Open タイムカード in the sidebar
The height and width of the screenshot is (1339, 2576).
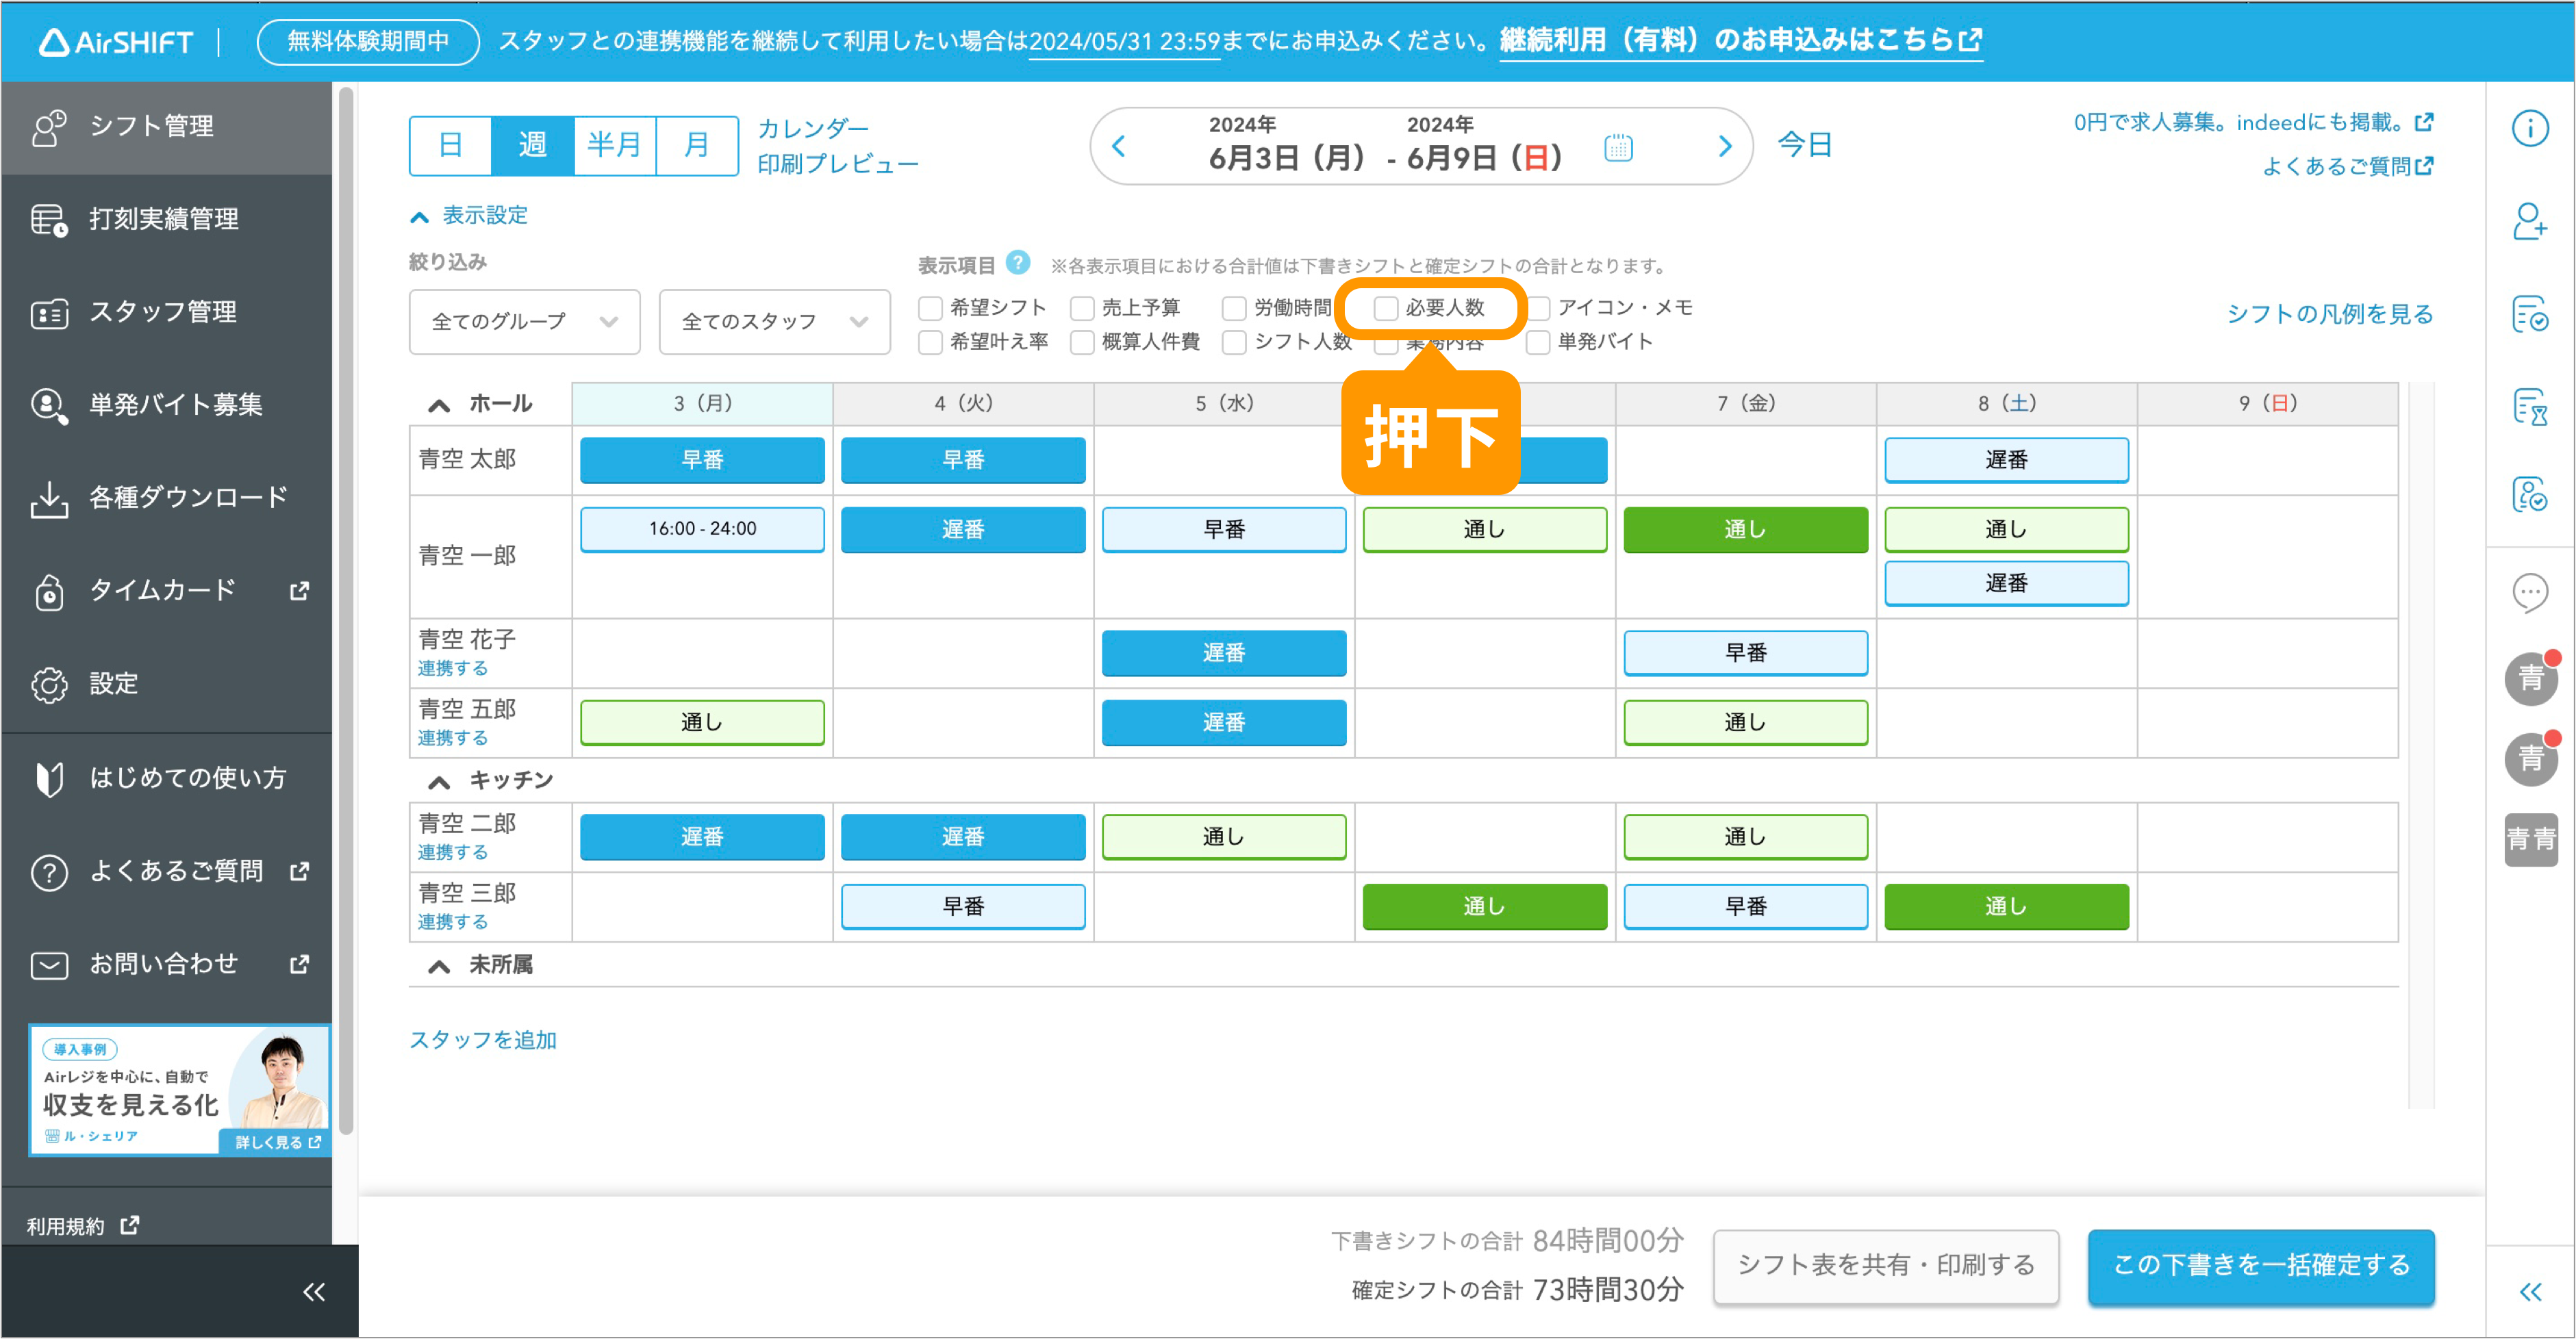tap(166, 591)
